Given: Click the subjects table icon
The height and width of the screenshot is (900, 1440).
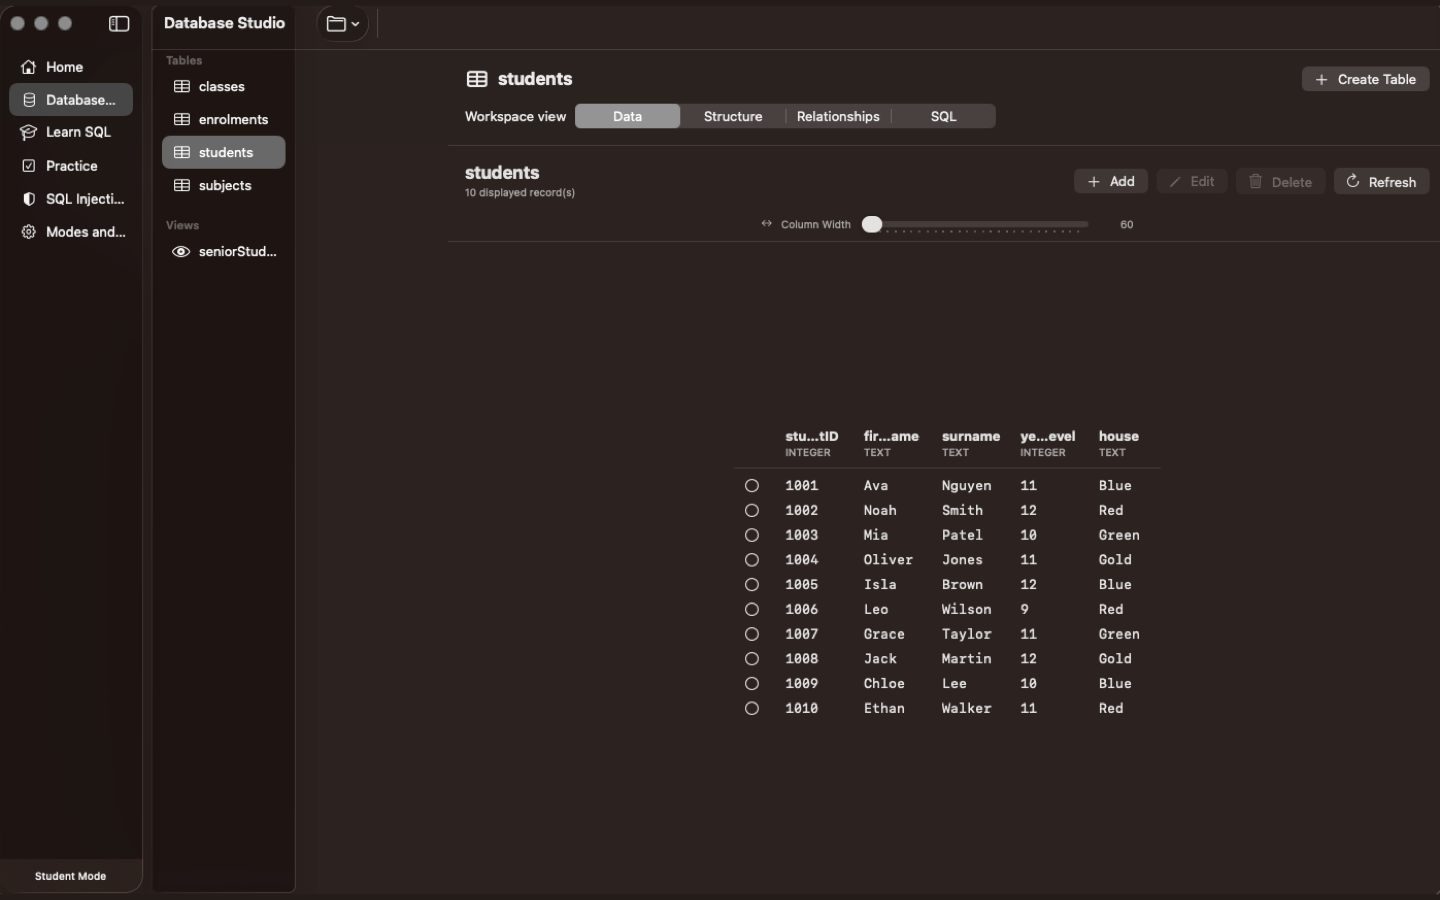Looking at the screenshot, I should (x=182, y=186).
